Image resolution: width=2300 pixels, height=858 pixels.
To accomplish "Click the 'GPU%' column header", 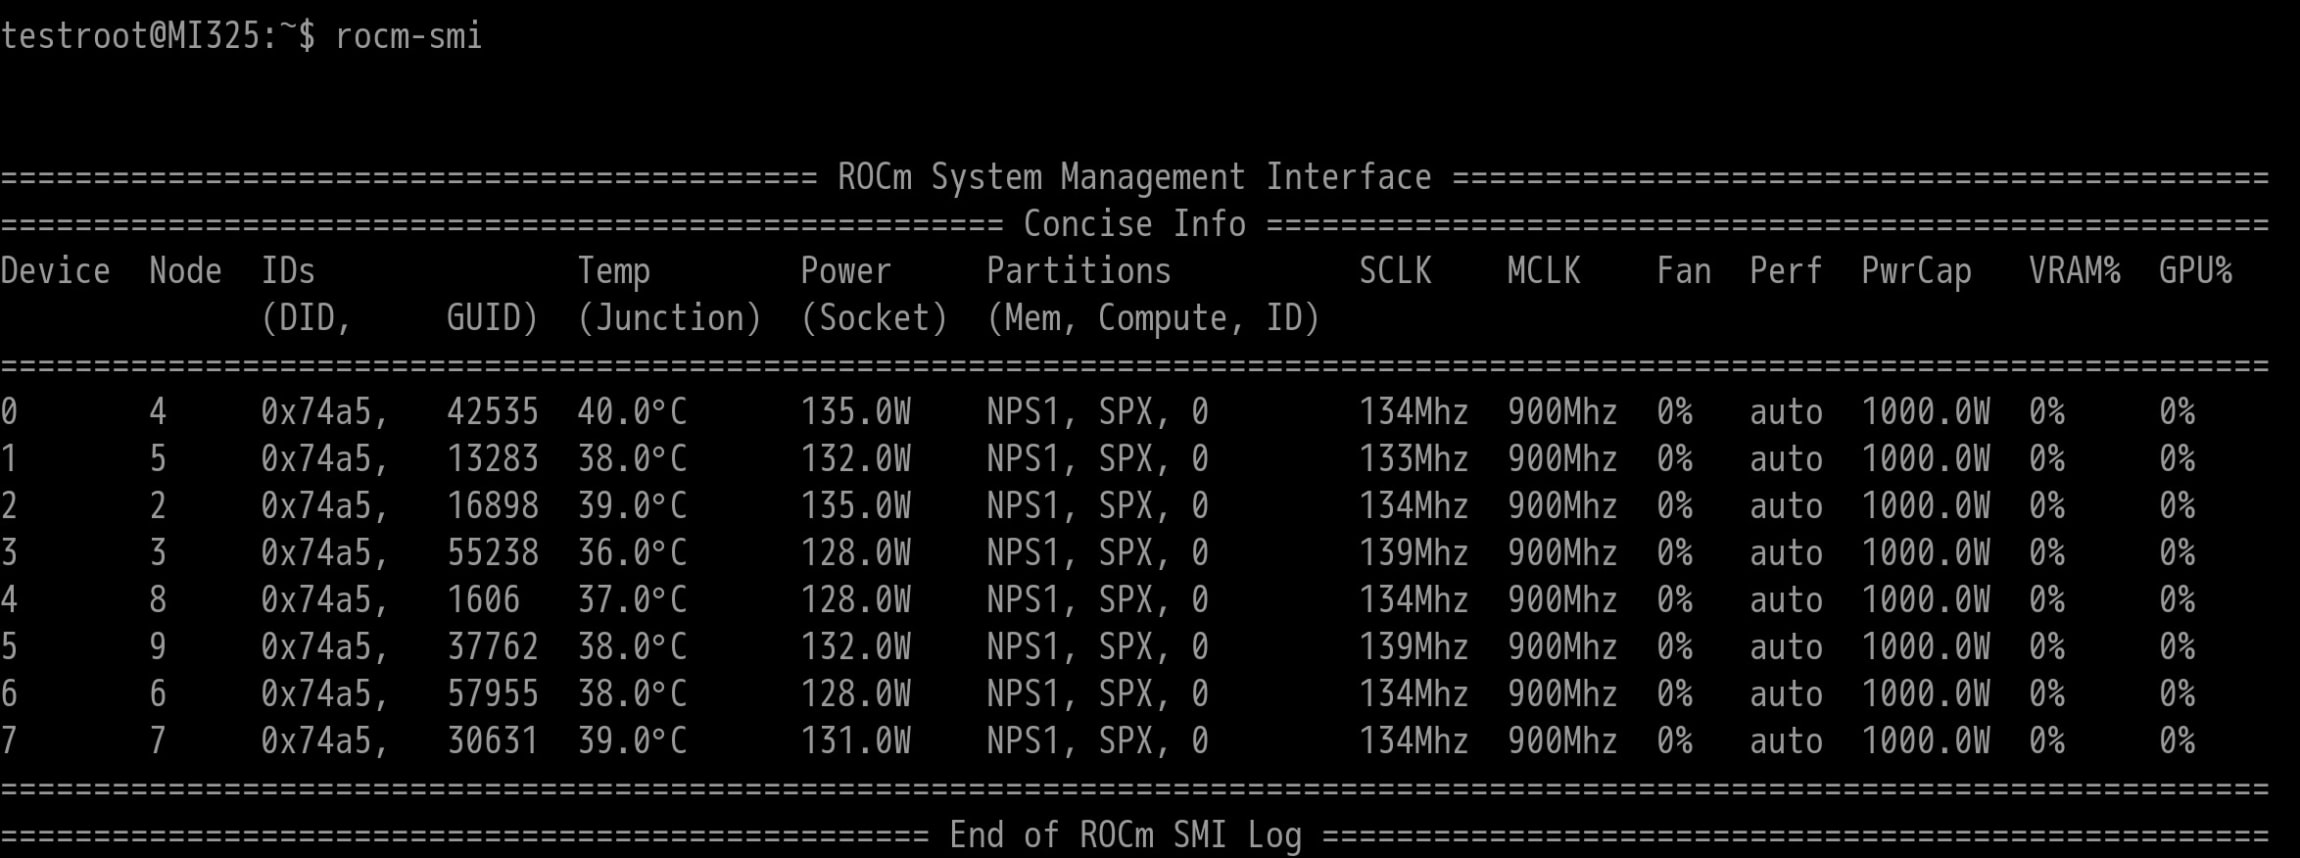I will (x=2195, y=271).
